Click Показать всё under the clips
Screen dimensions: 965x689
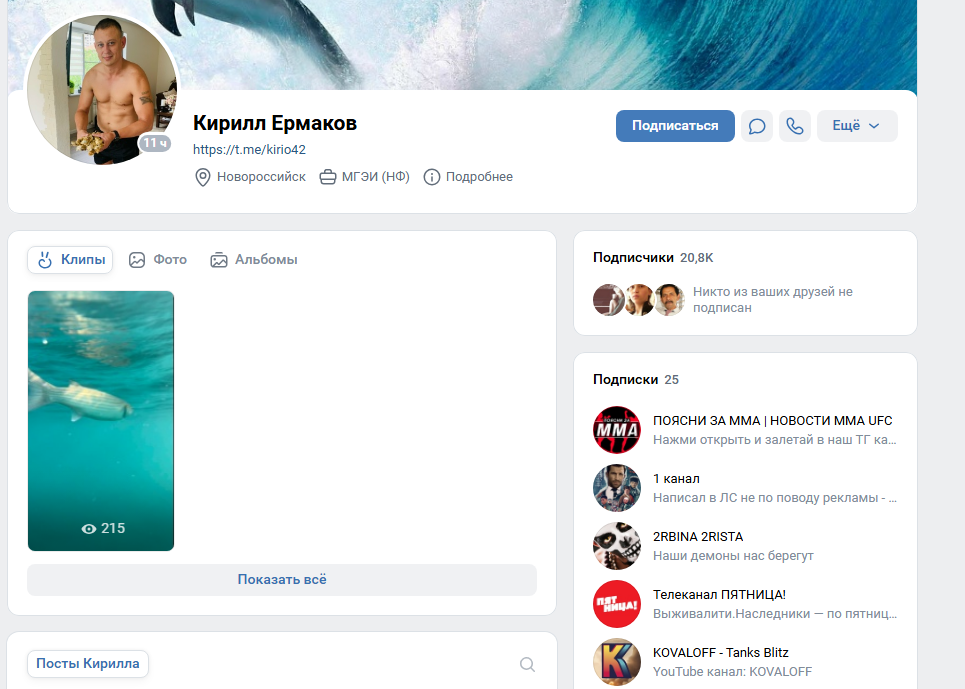(282, 580)
